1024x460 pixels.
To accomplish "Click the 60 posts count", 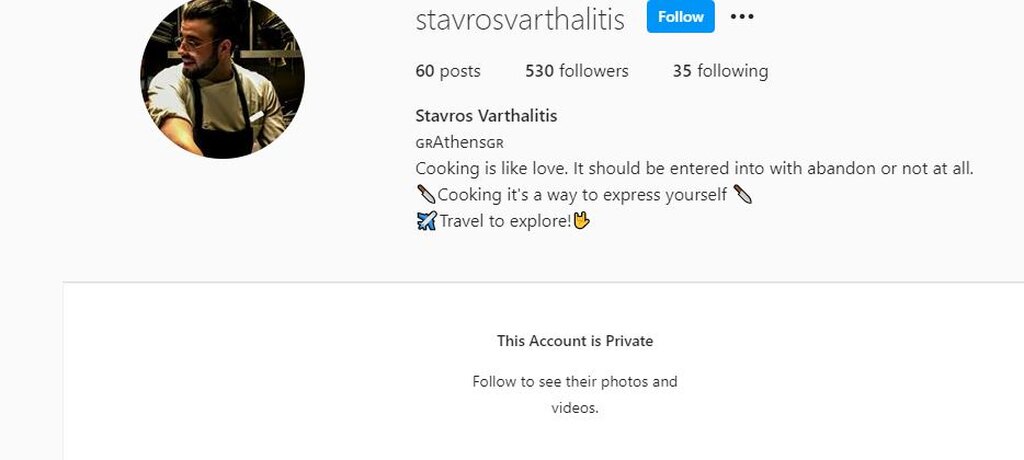I will [448, 71].
